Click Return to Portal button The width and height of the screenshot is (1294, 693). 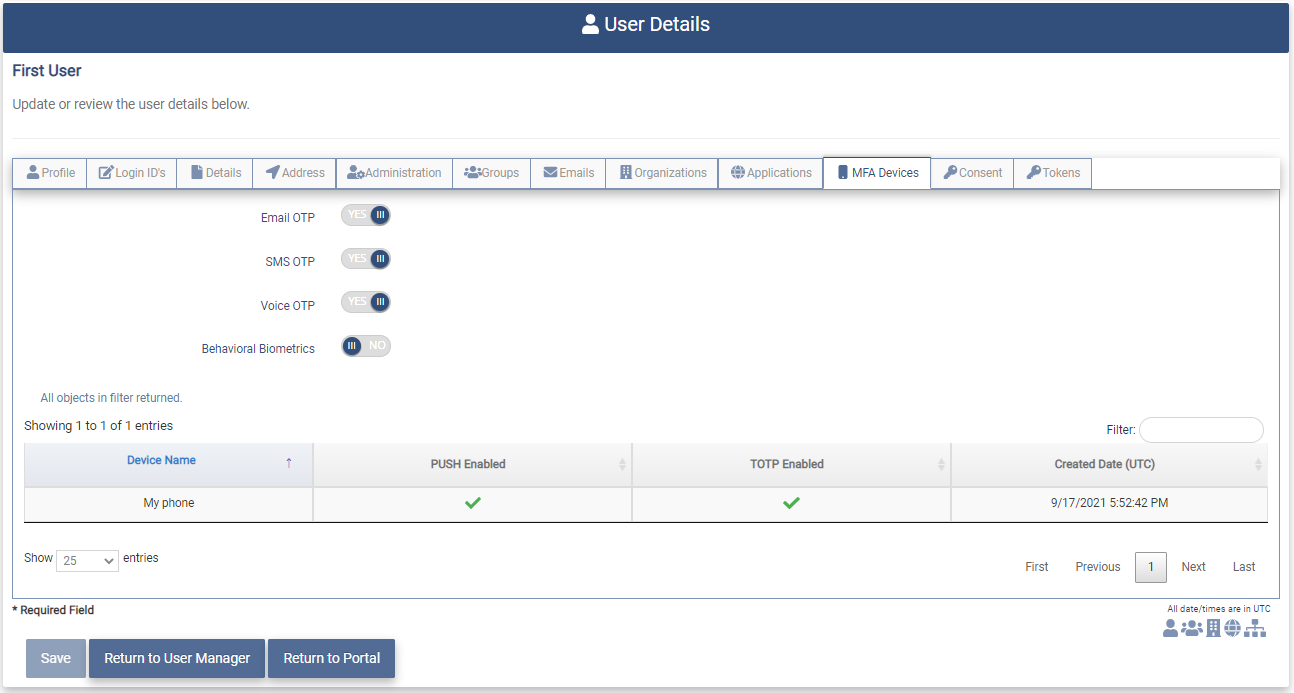pyautogui.click(x=332, y=658)
